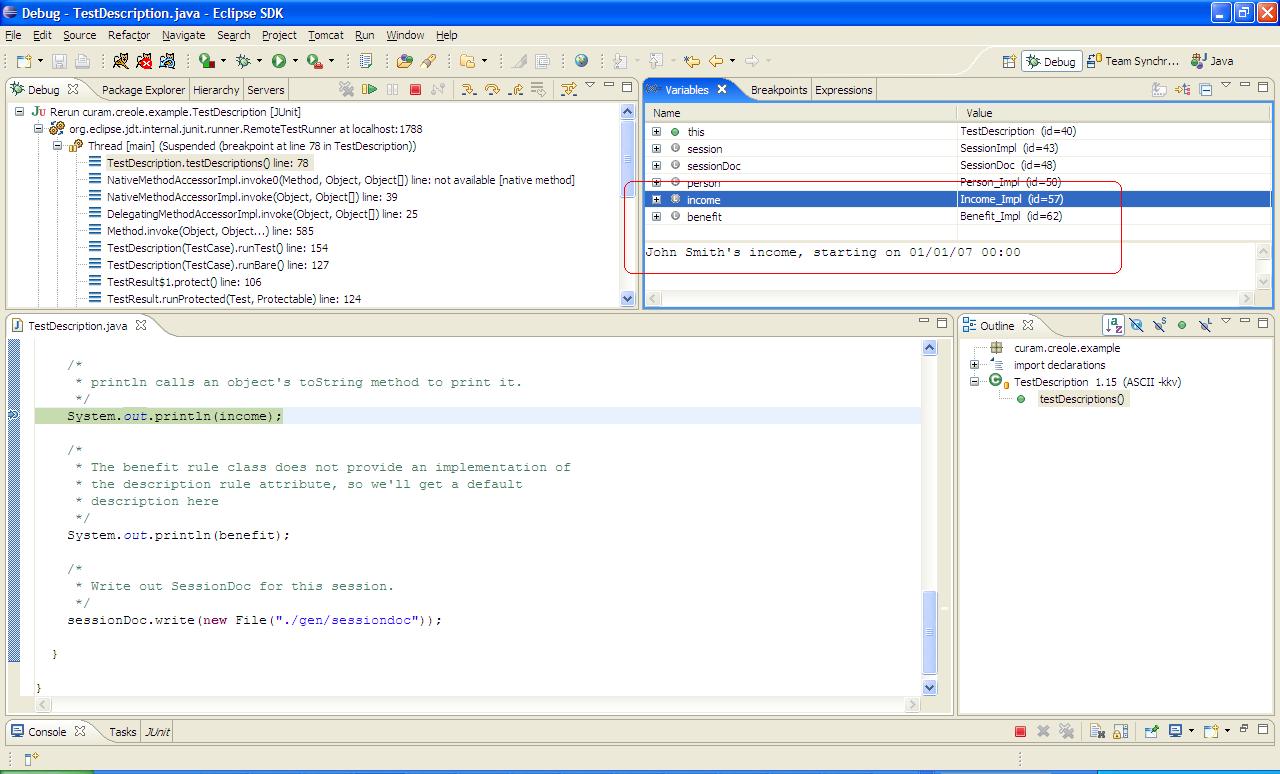Screen dimensions: 1280x774
Task: Click the Step Over icon
Action: pyautogui.click(x=492, y=89)
